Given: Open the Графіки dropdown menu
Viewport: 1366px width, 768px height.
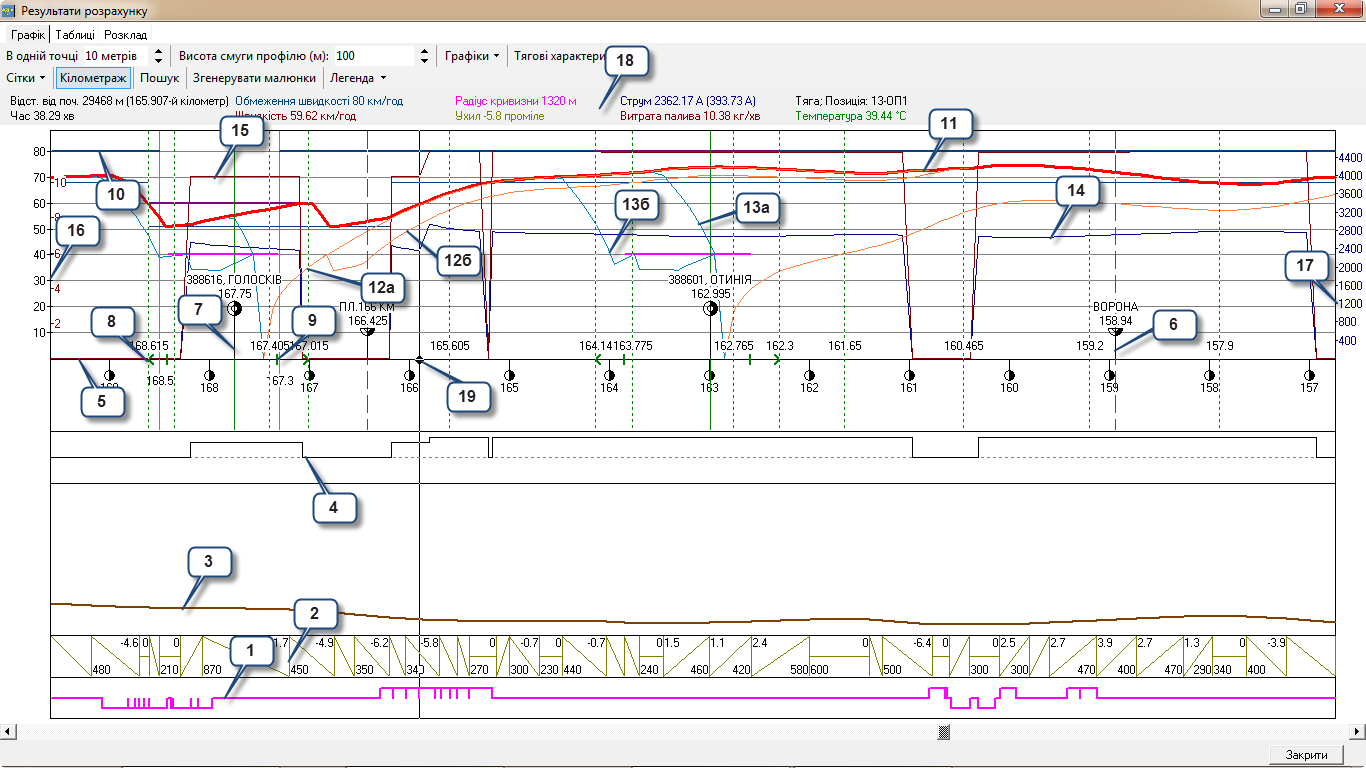Looking at the screenshot, I should coord(472,56).
